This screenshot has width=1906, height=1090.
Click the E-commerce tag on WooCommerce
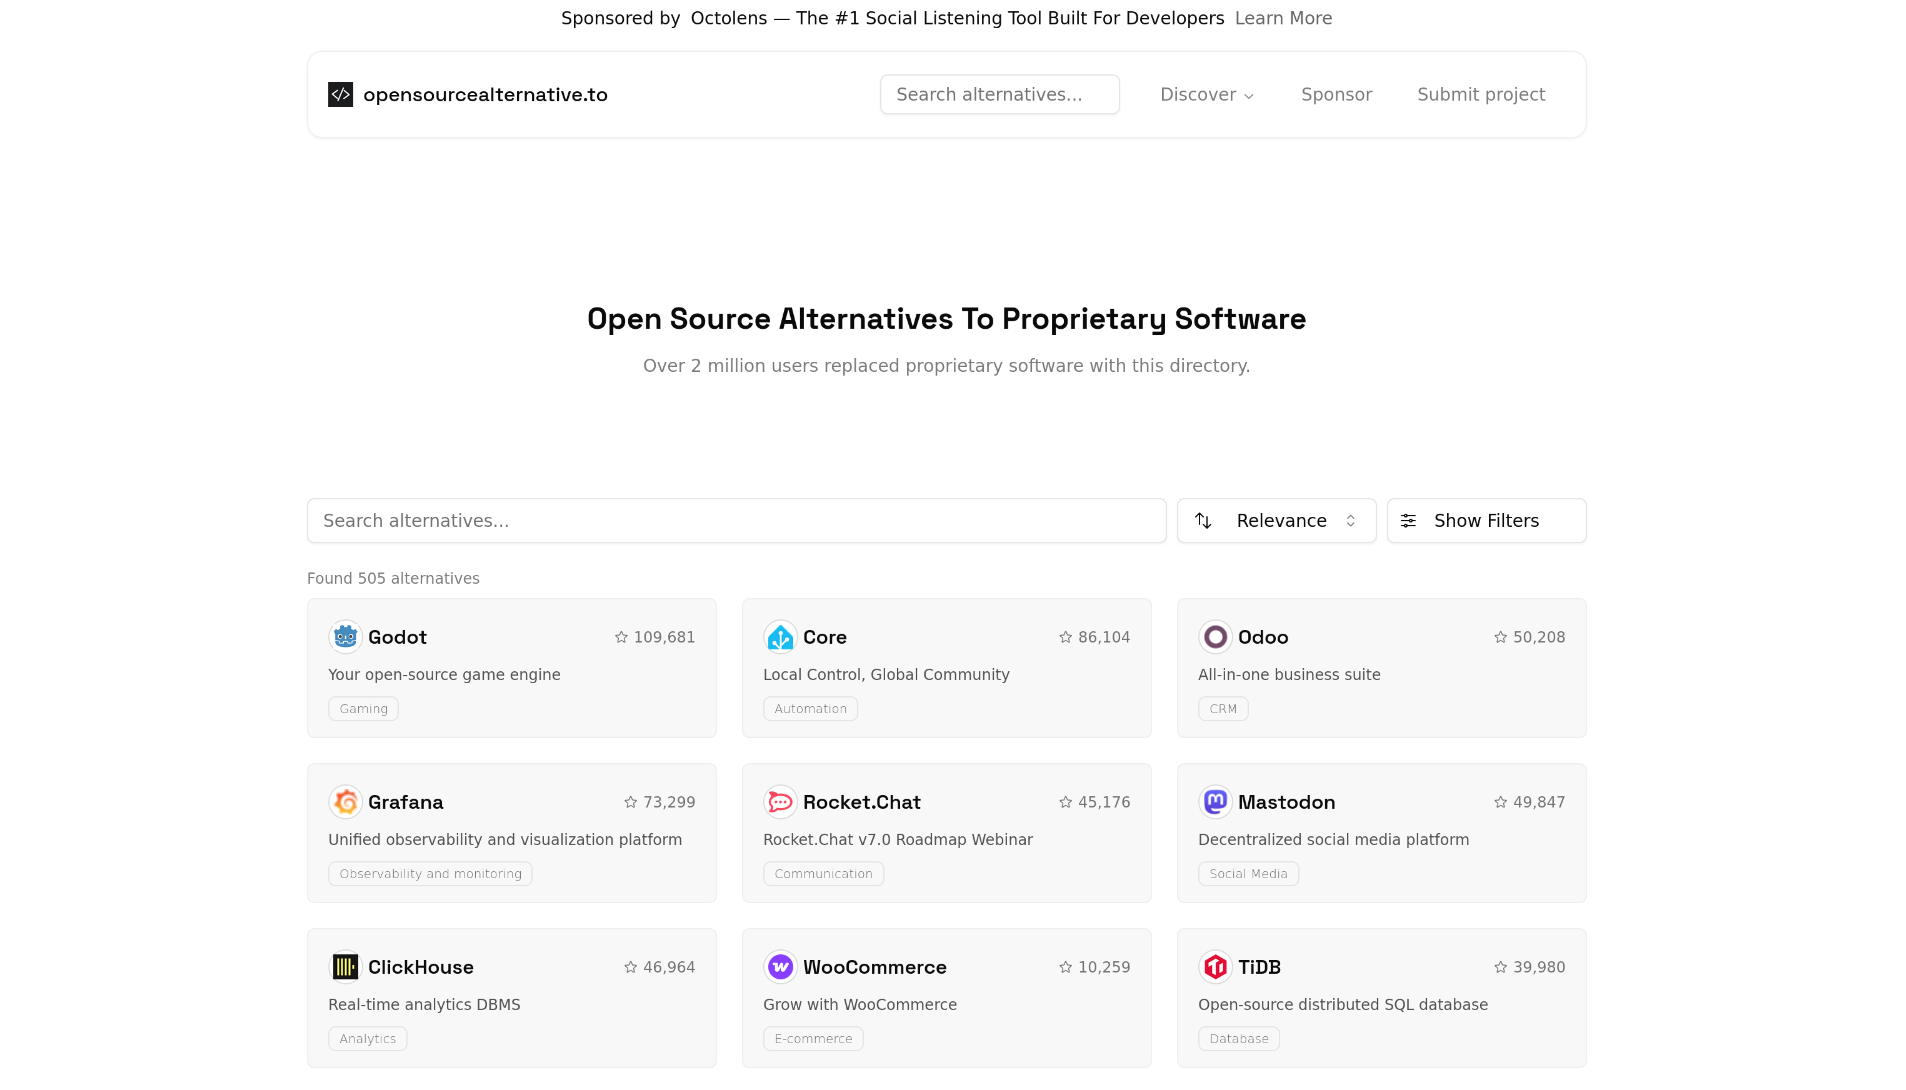(x=813, y=1039)
